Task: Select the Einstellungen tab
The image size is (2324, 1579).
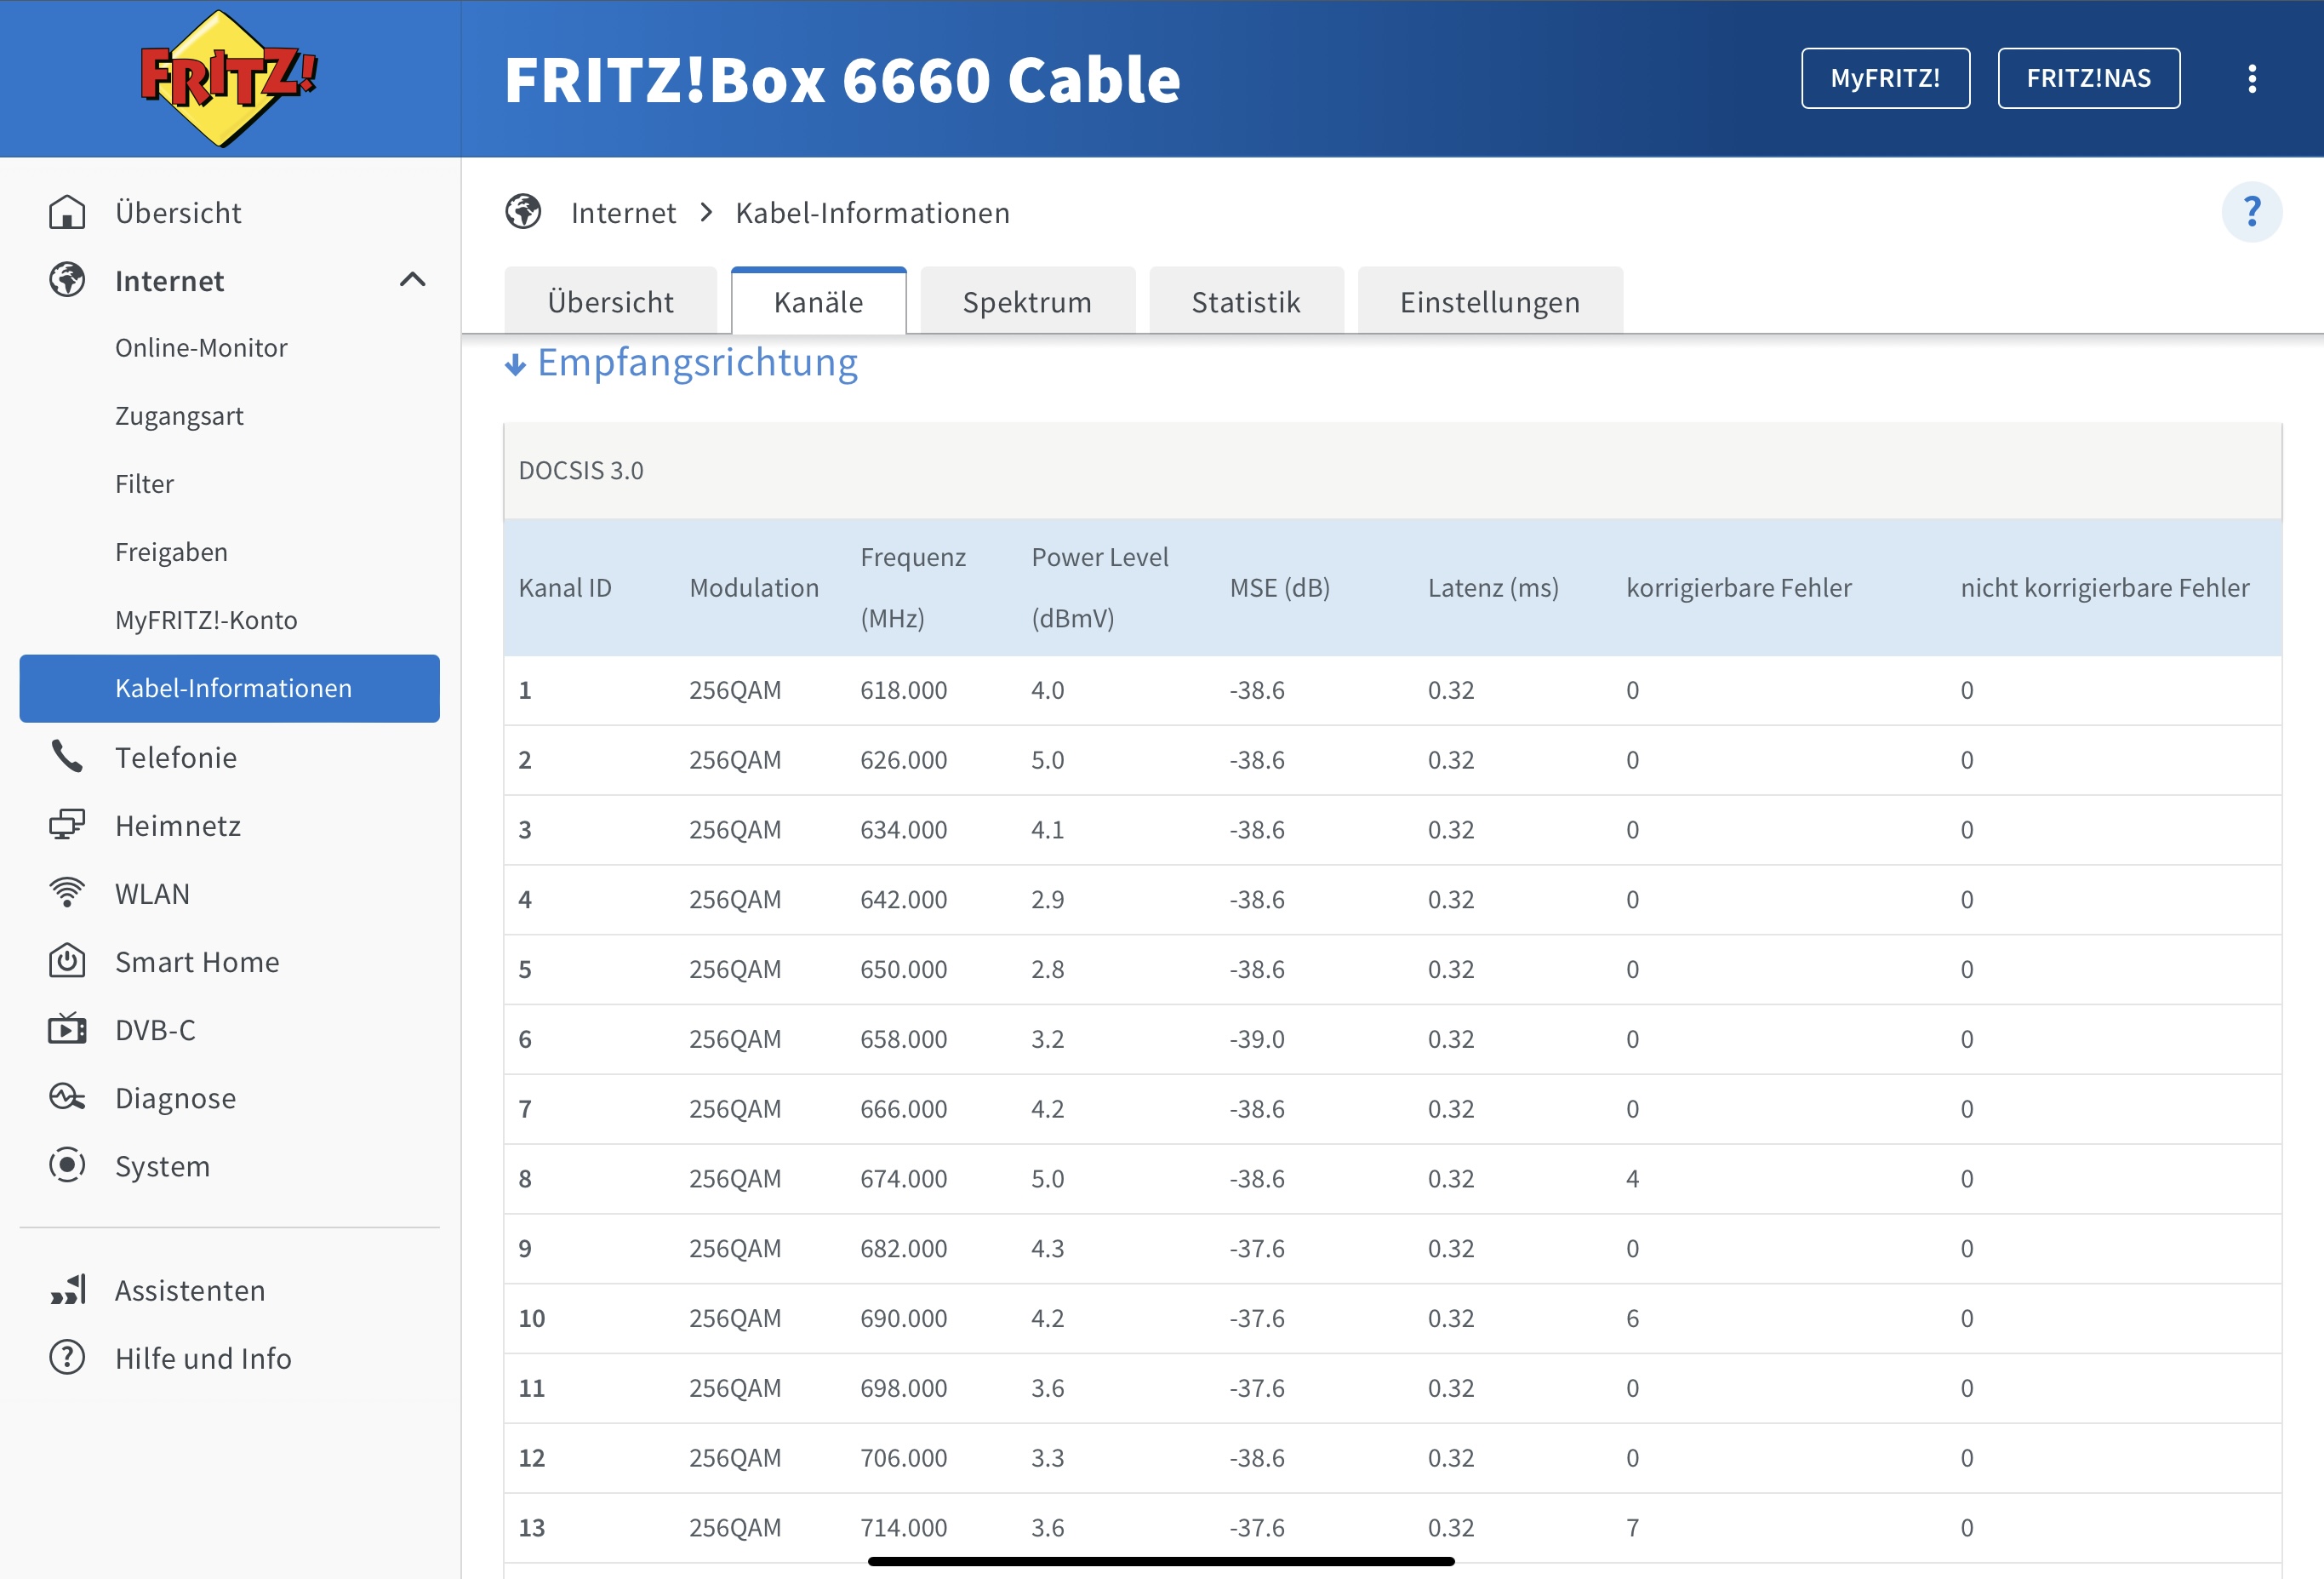Action: pyautogui.click(x=1489, y=302)
